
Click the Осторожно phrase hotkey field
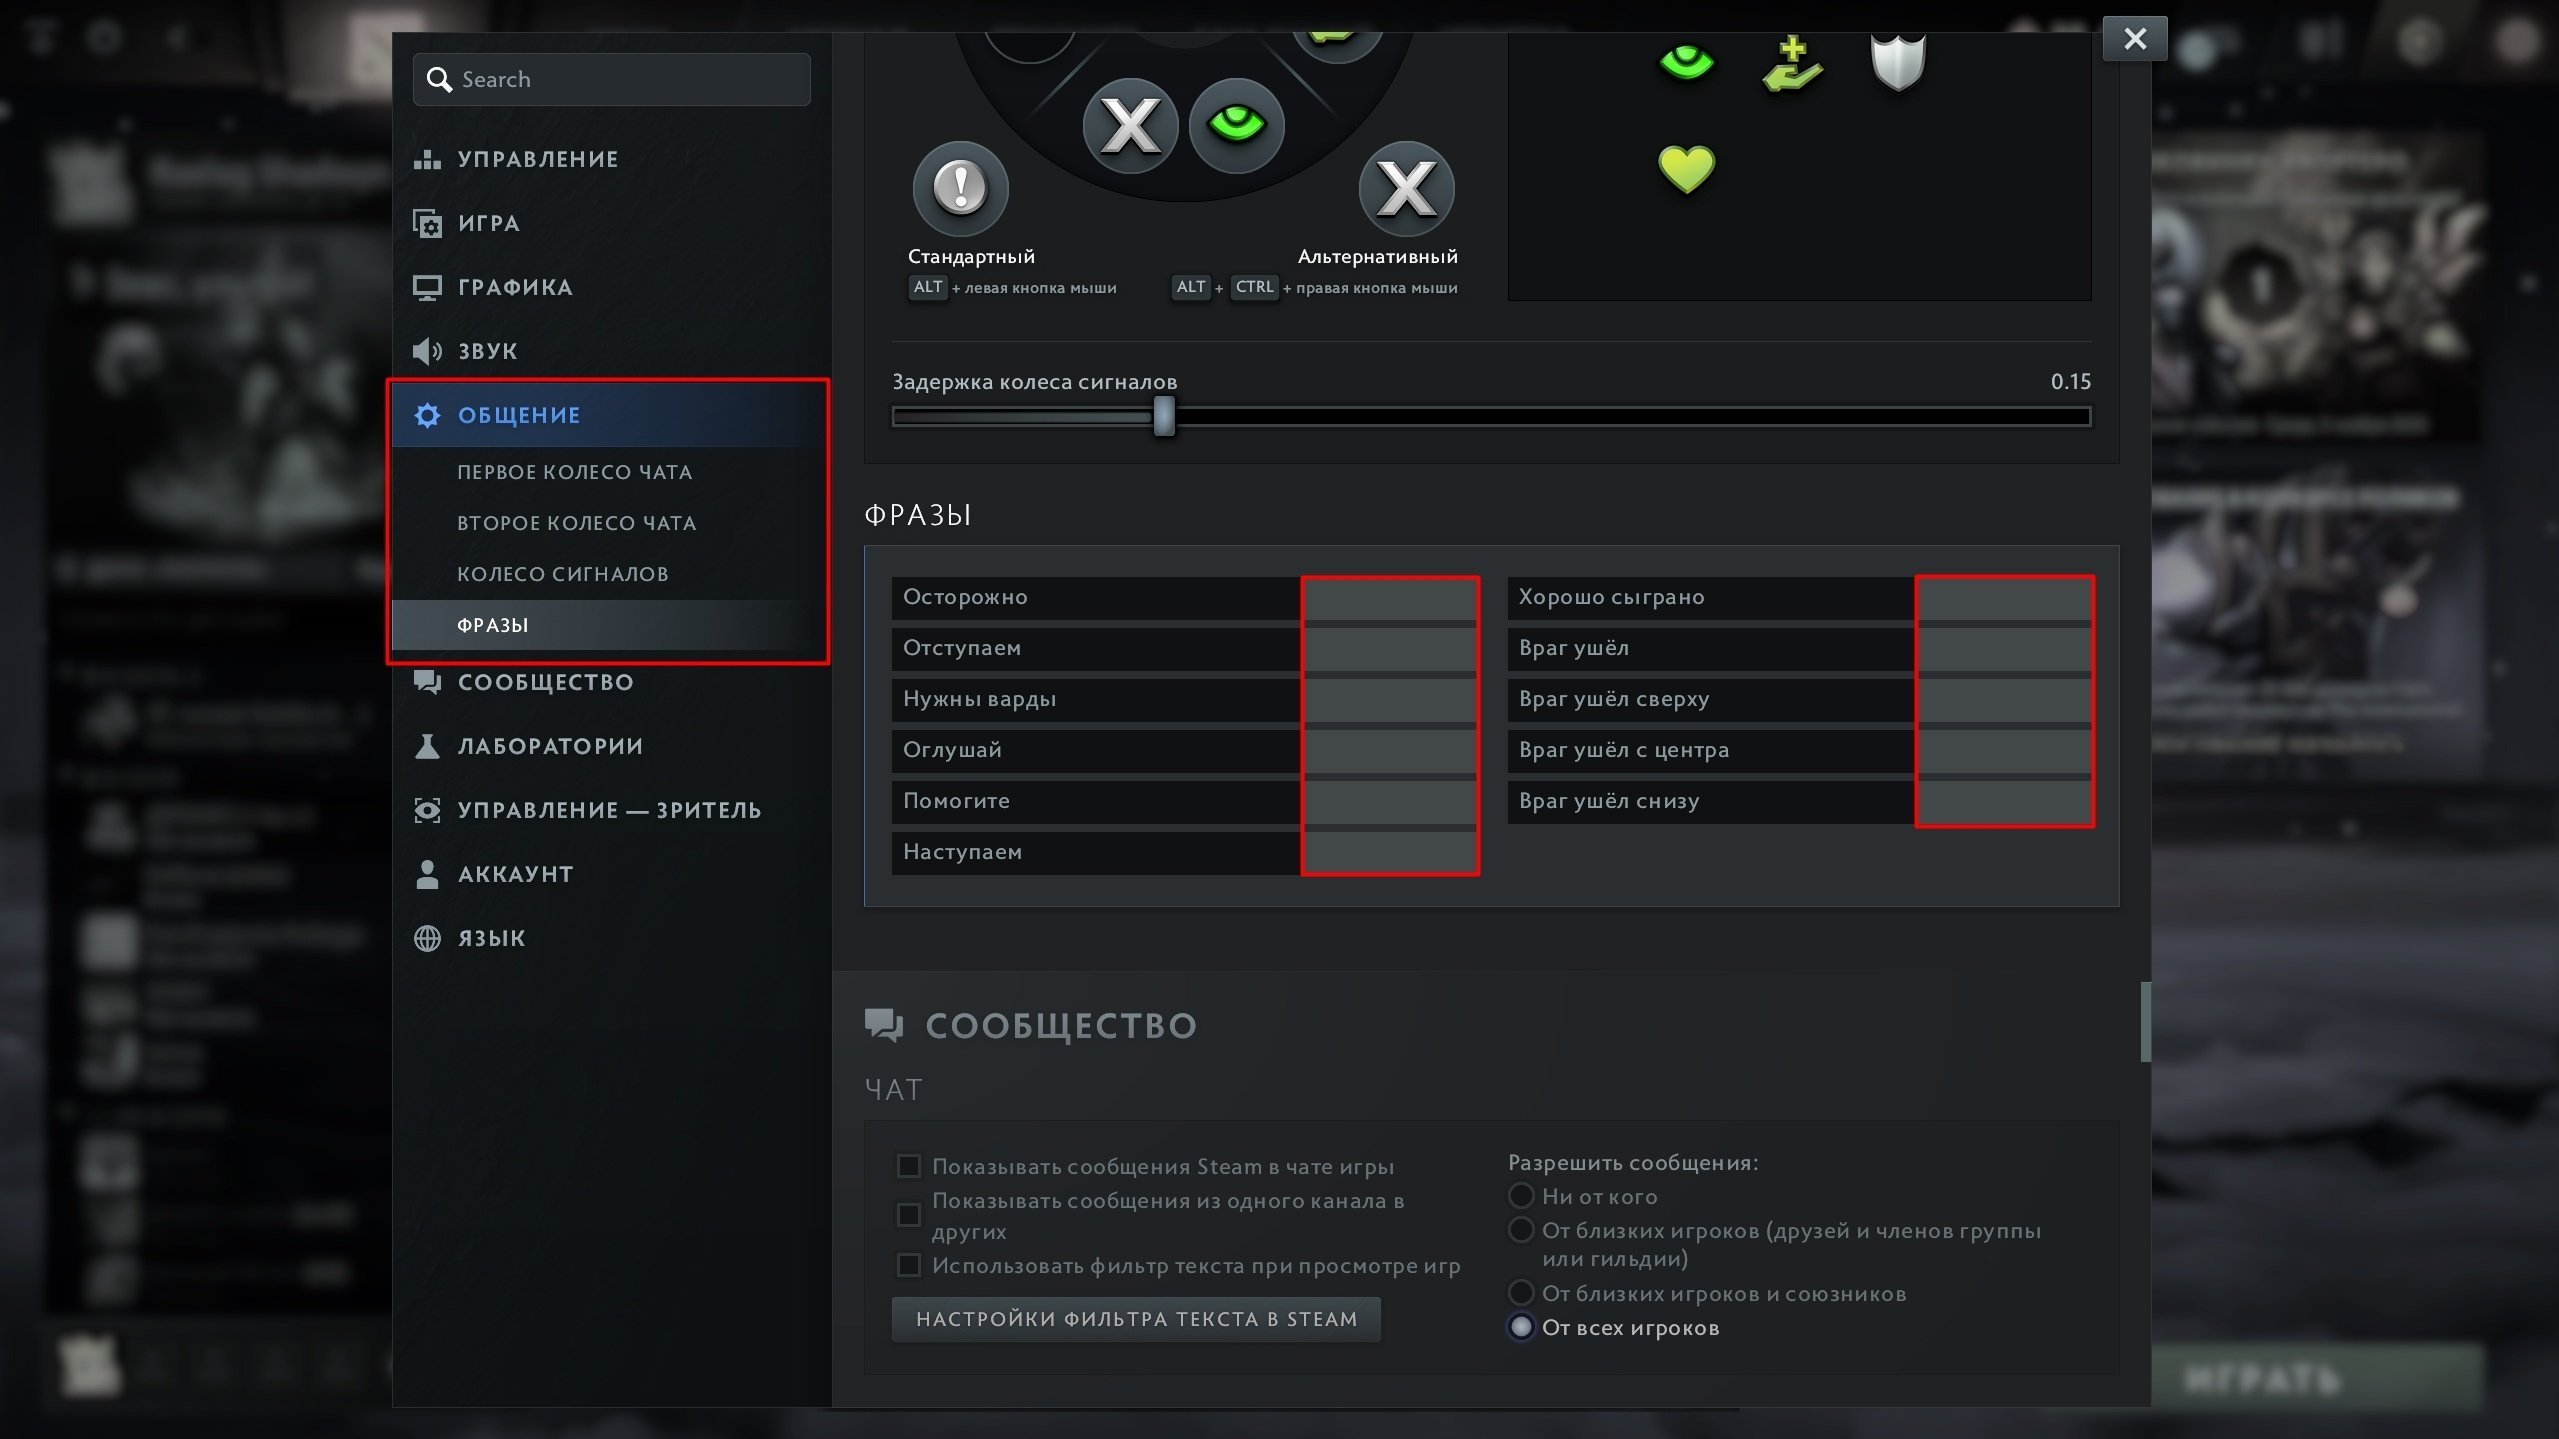[x=1389, y=597]
